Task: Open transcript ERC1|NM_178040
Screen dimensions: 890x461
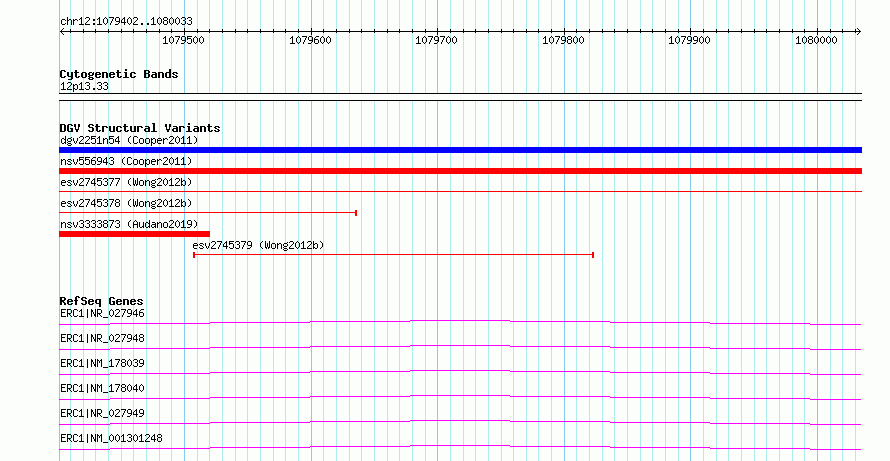Action: tap(102, 388)
